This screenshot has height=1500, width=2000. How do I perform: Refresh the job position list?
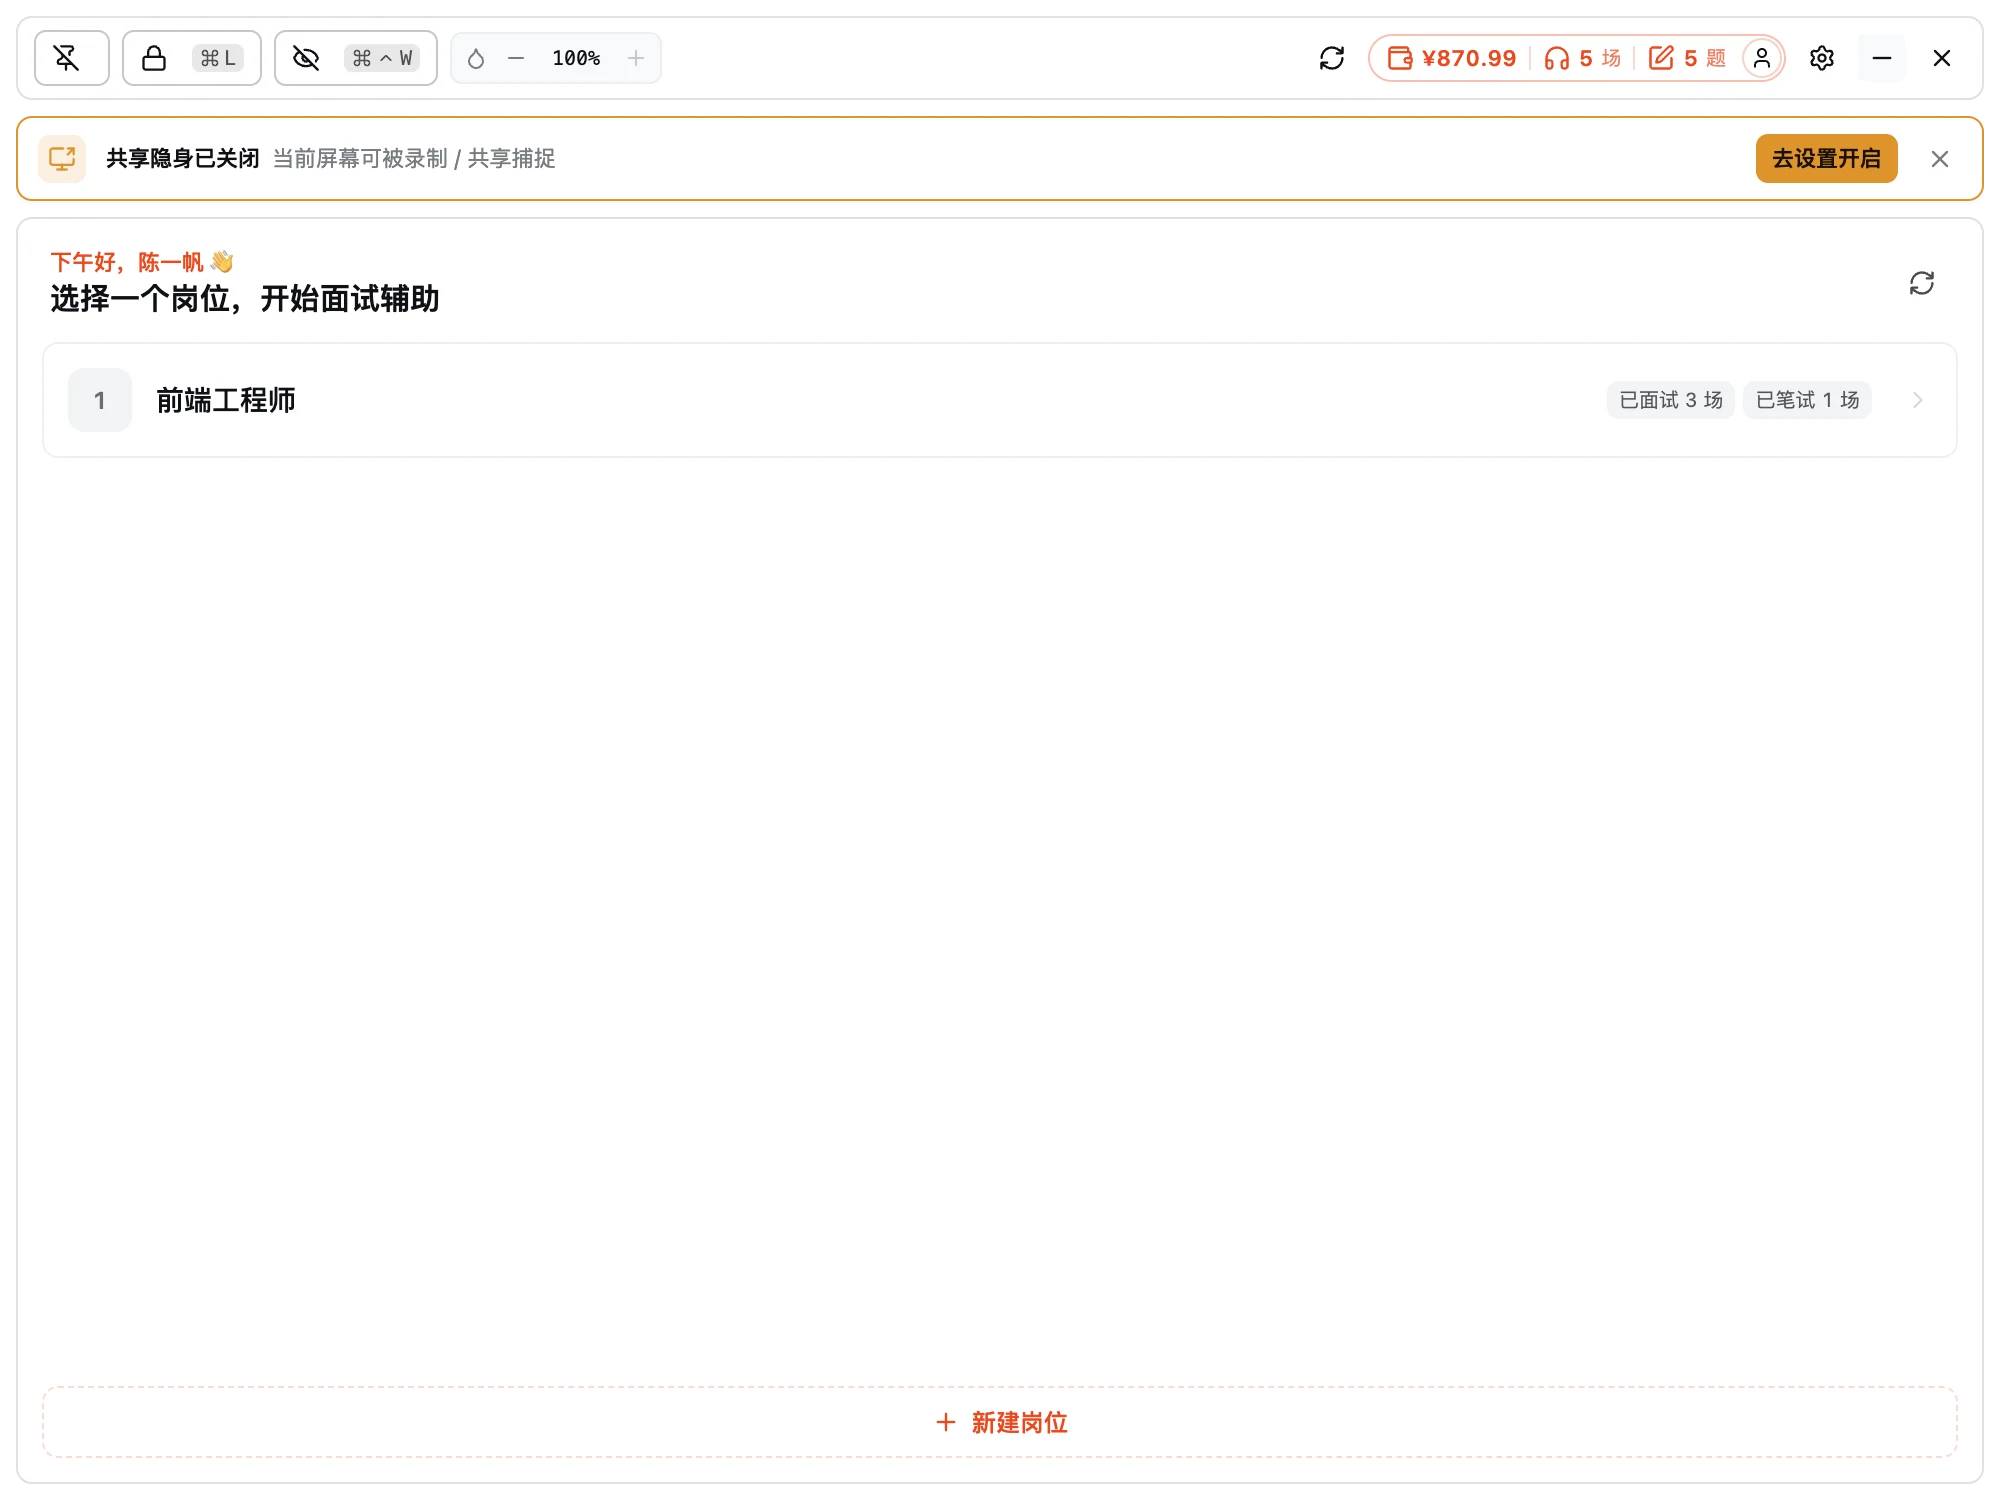pos(1922,283)
